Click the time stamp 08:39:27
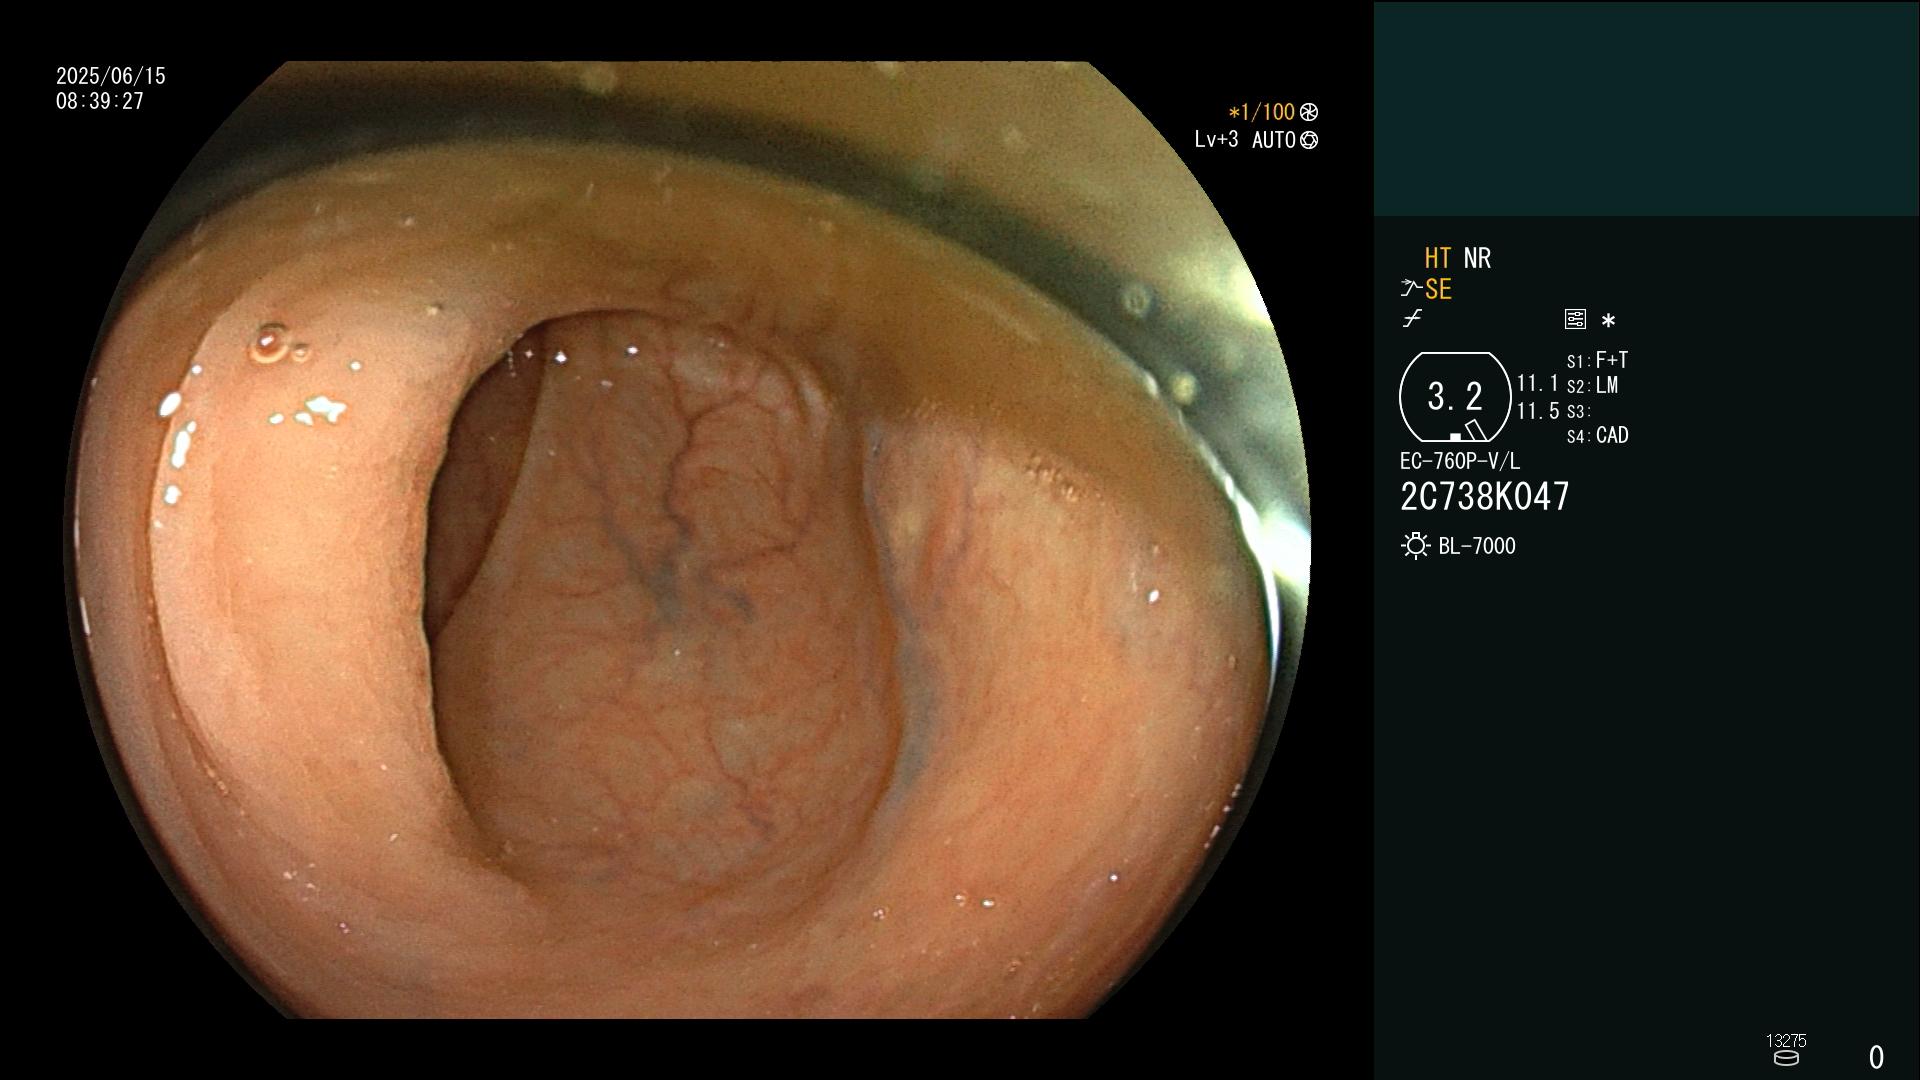 [100, 101]
